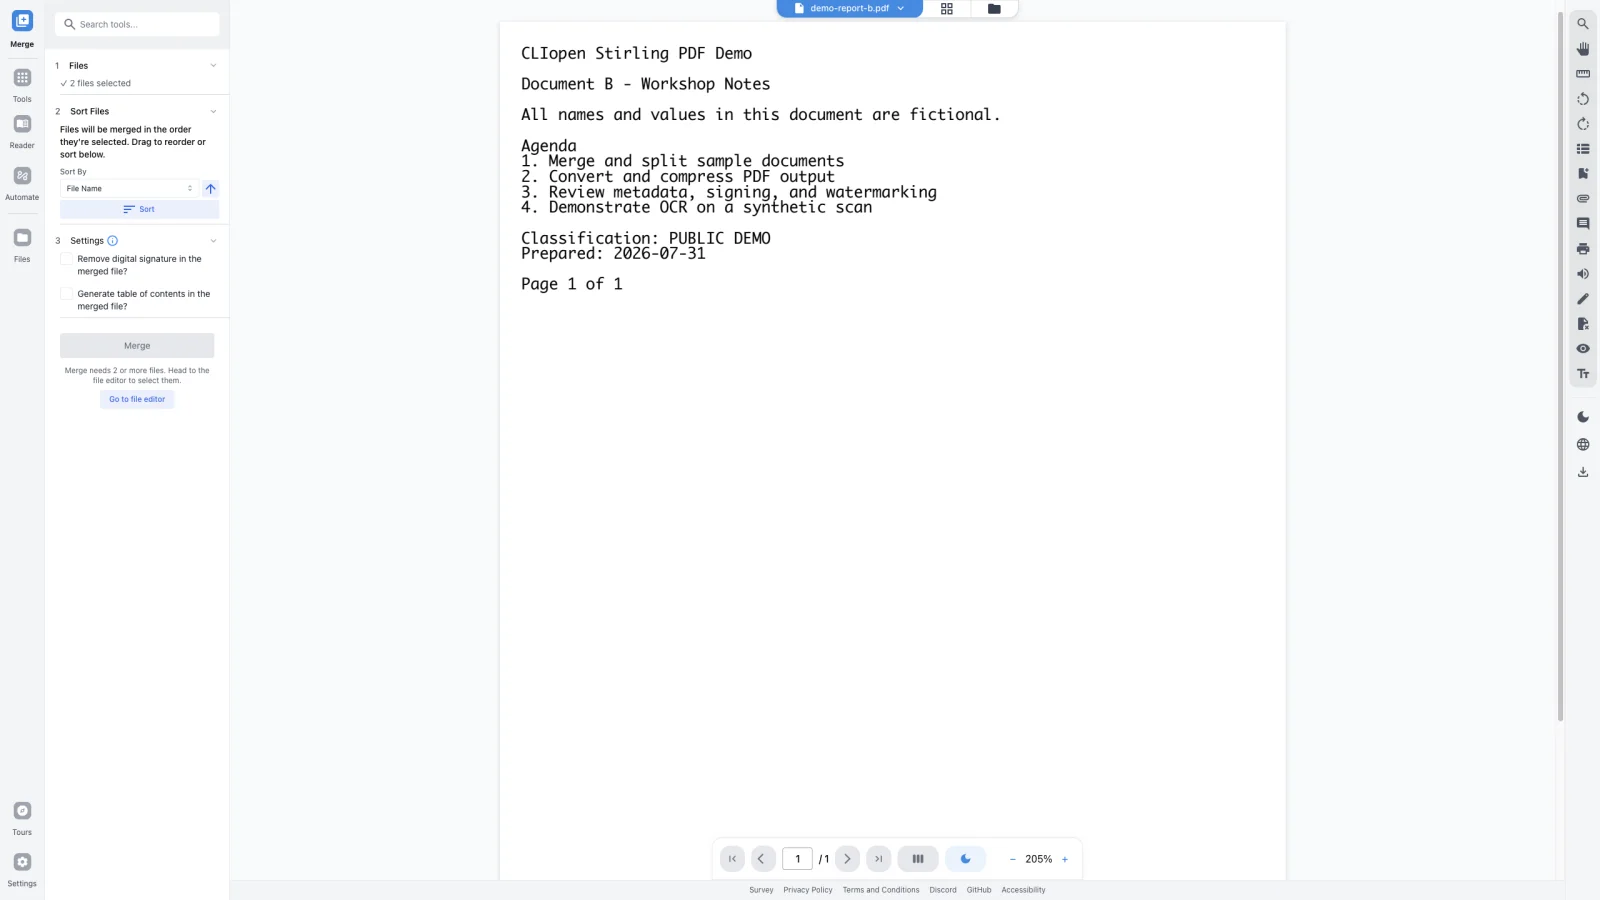Click the document redact icon
This screenshot has width=1600, height=900.
1583,324
